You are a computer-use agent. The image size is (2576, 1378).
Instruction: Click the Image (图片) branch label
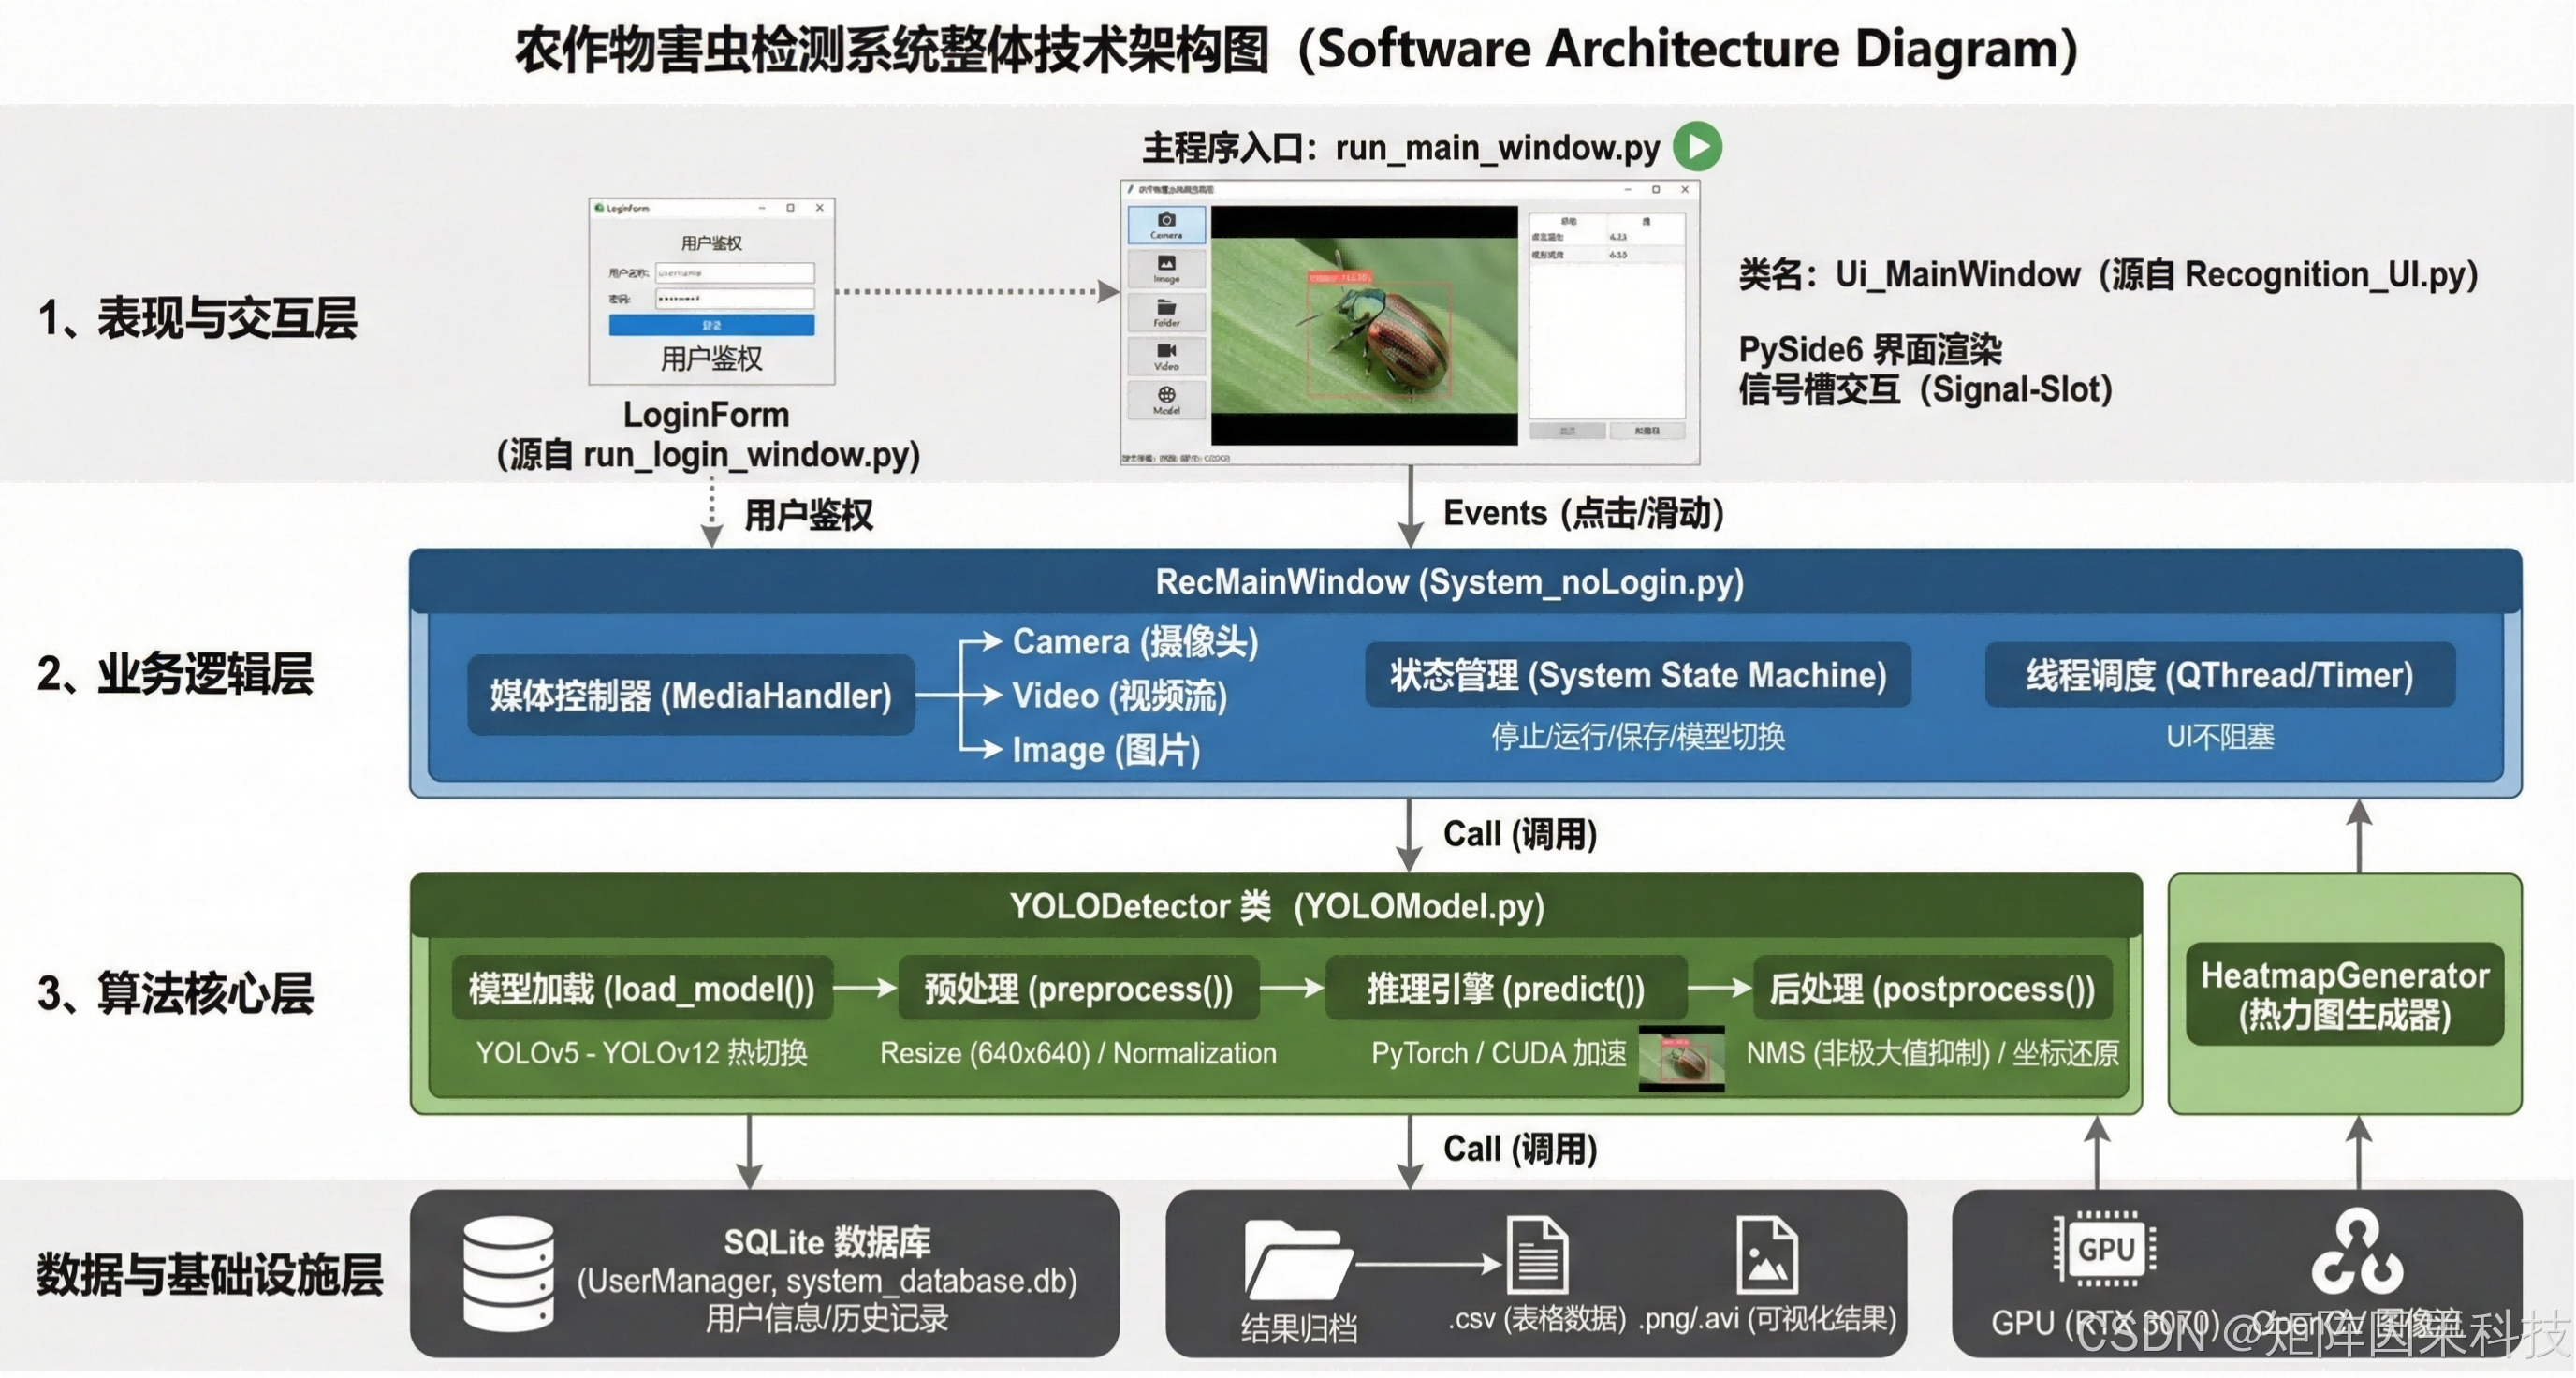coord(1106,749)
